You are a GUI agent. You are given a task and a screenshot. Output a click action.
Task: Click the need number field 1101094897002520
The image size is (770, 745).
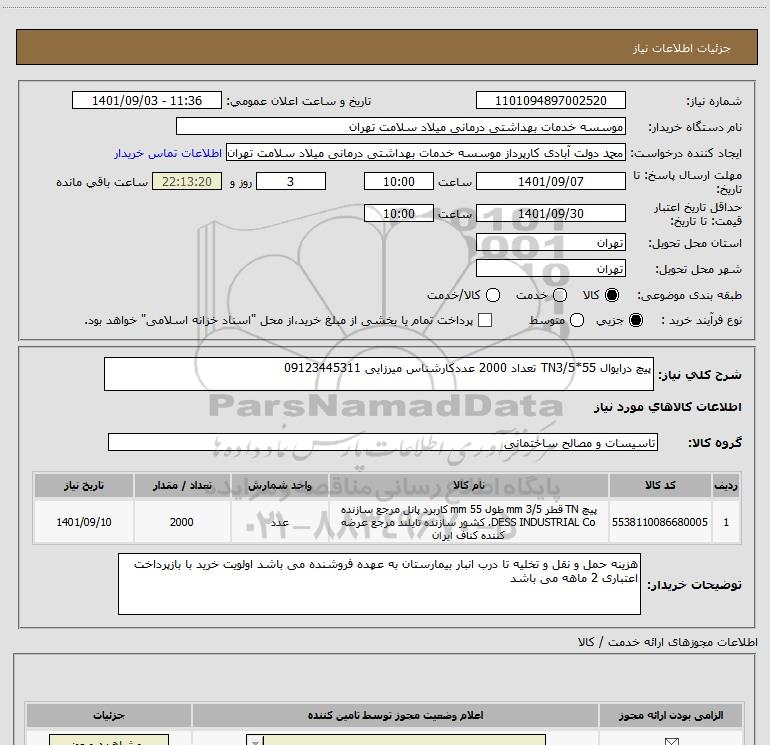coord(550,101)
